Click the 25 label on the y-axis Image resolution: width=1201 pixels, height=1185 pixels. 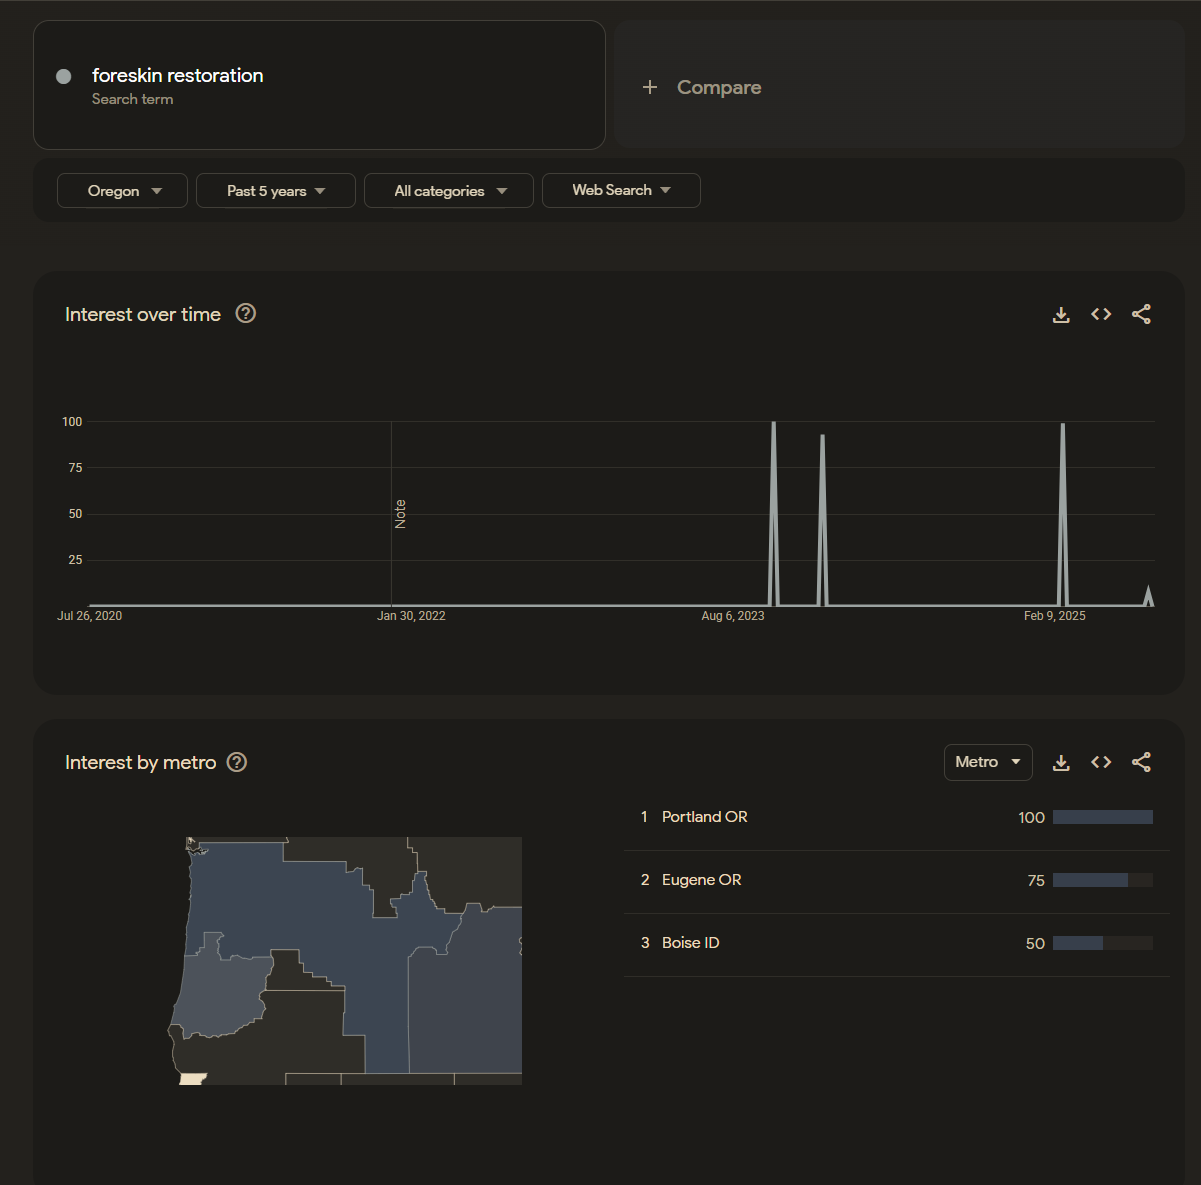[x=75, y=560]
